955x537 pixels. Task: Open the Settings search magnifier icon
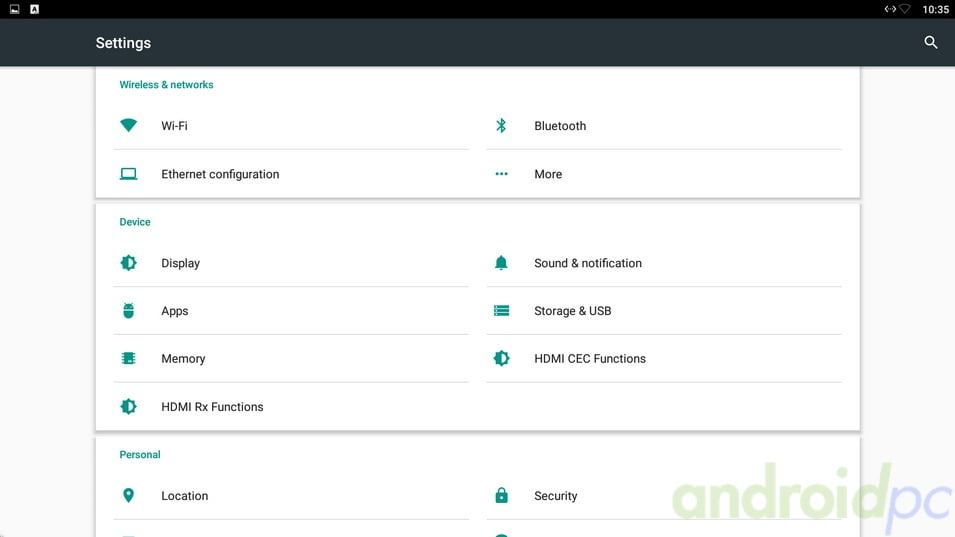pyautogui.click(x=931, y=42)
